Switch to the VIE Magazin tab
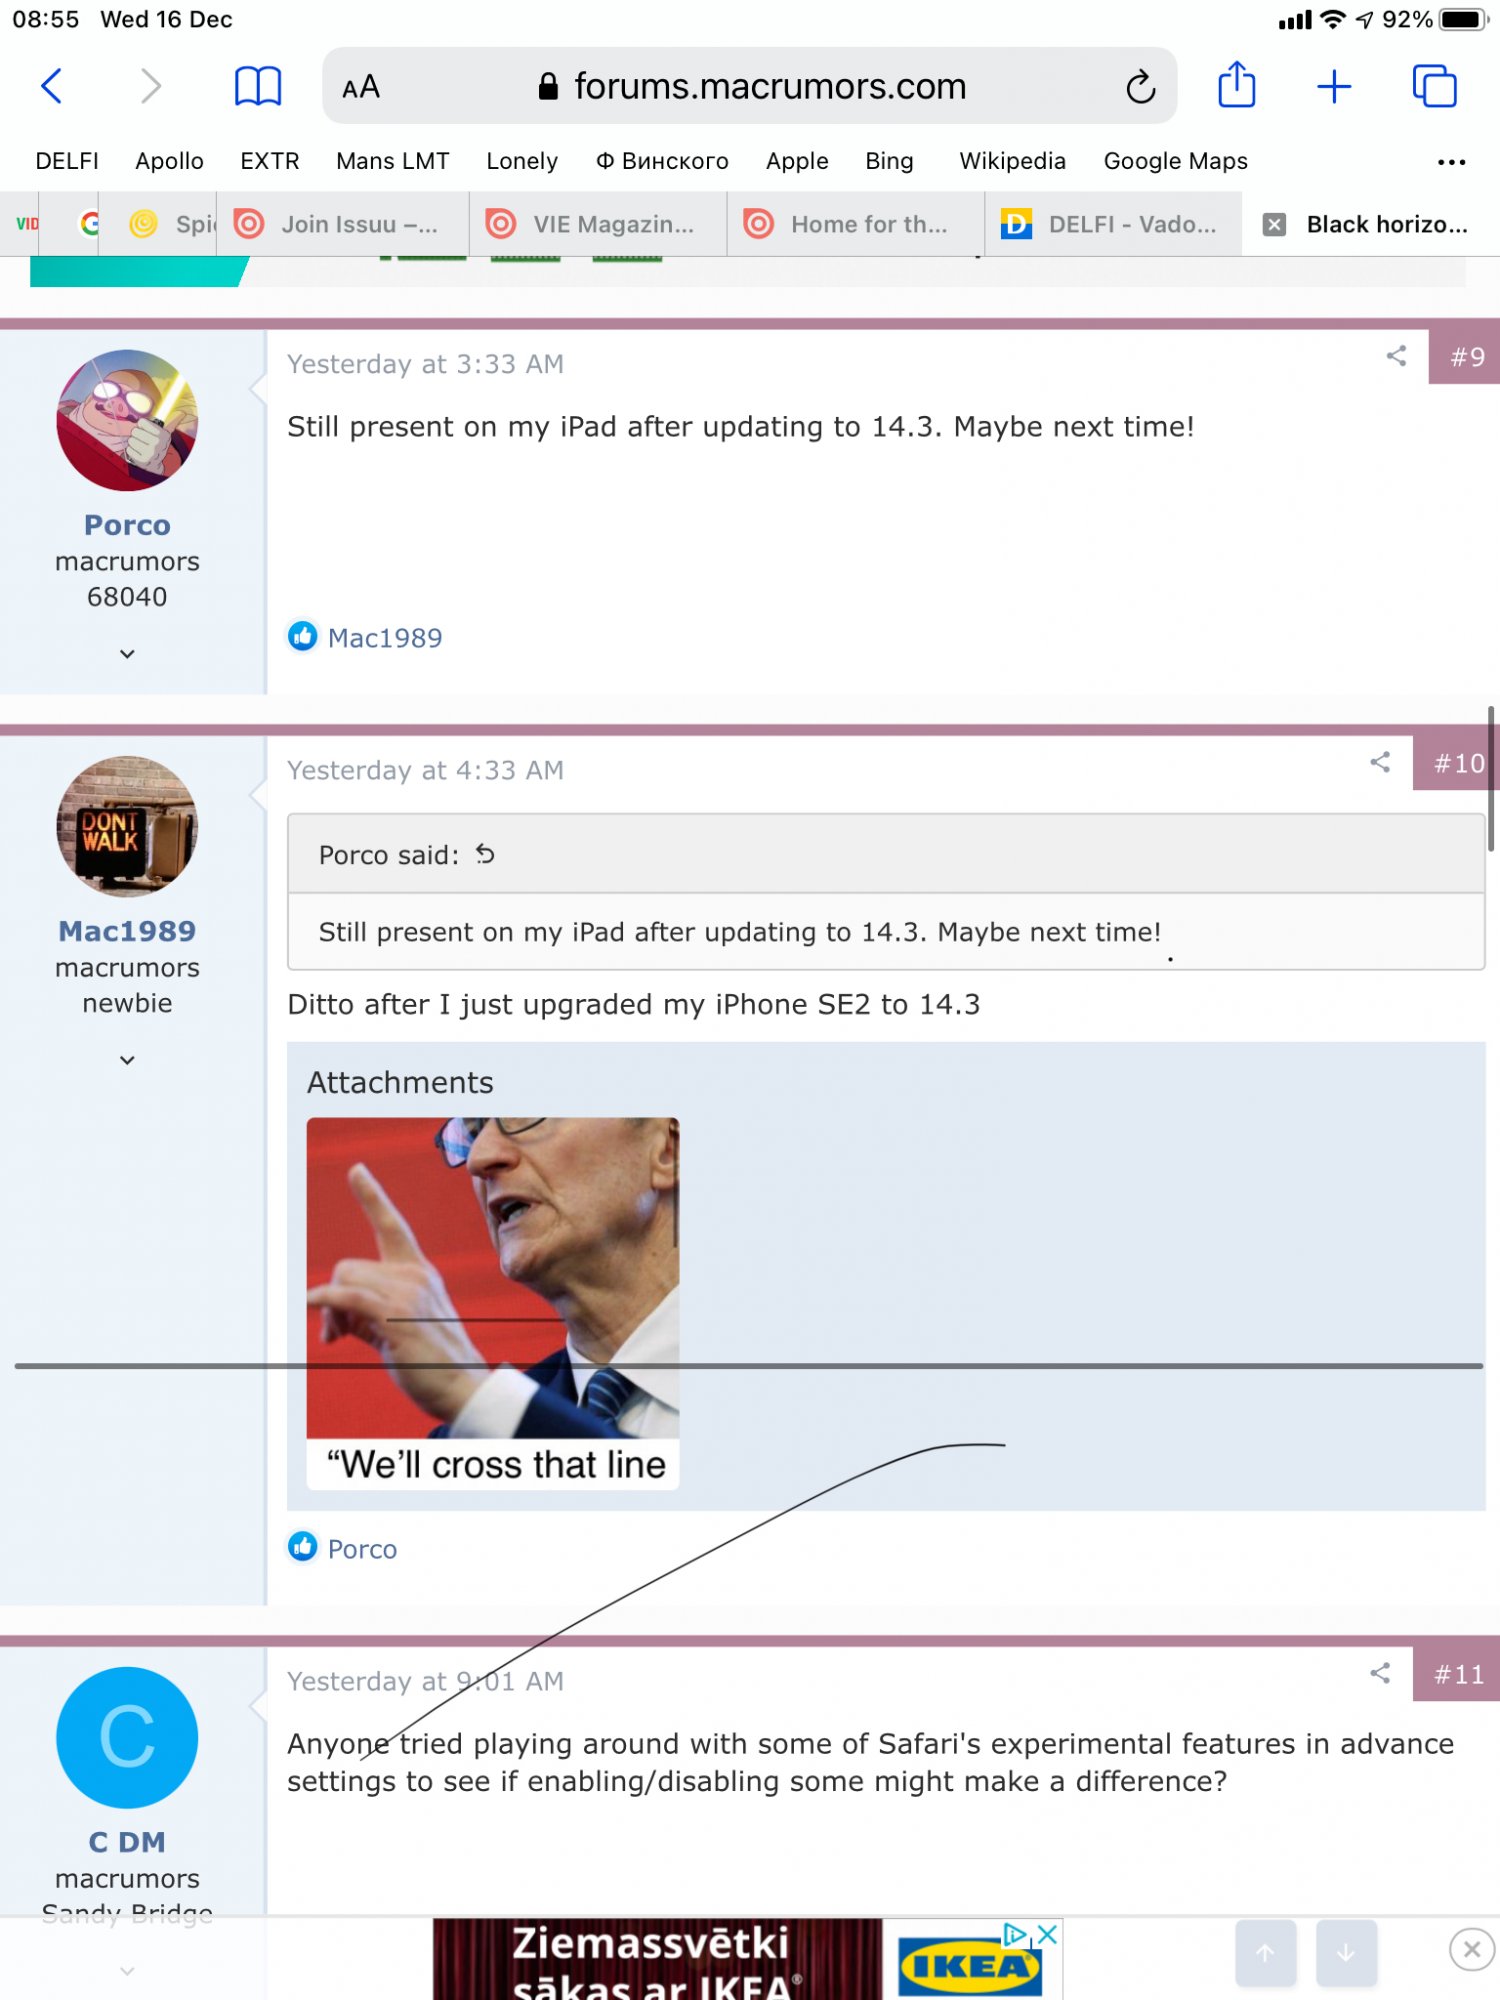This screenshot has width=1500, height=2000. point(599,224)
